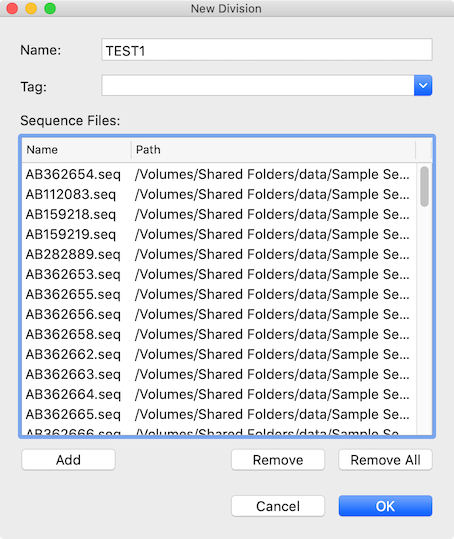The width and height of the screenshot is (454, 539).
Task: Select the AB282889.seq row
Action: (x=219, y=254)
